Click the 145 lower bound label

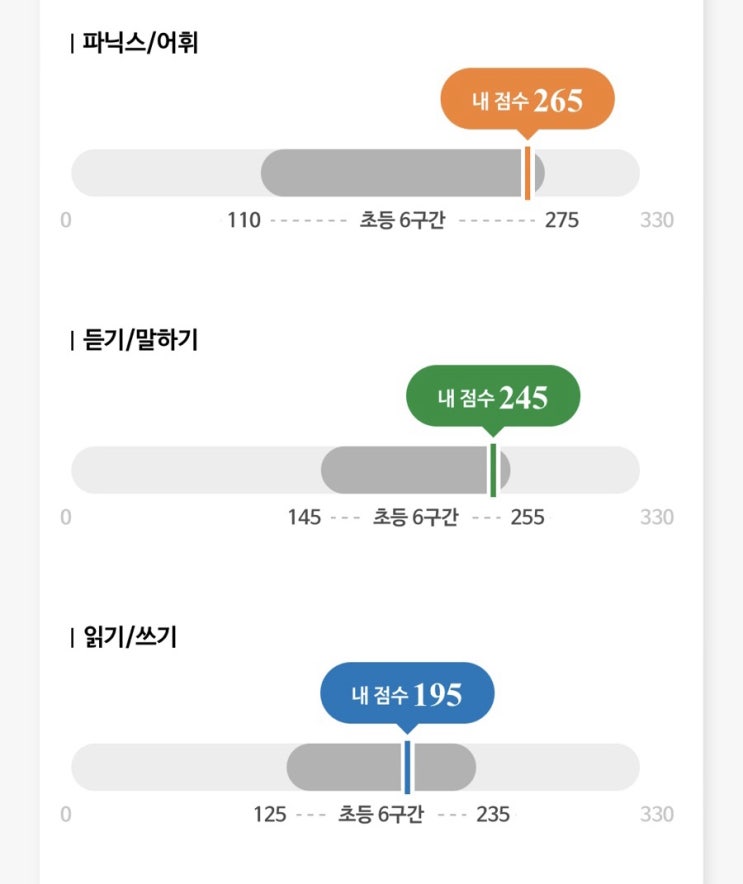304,517
